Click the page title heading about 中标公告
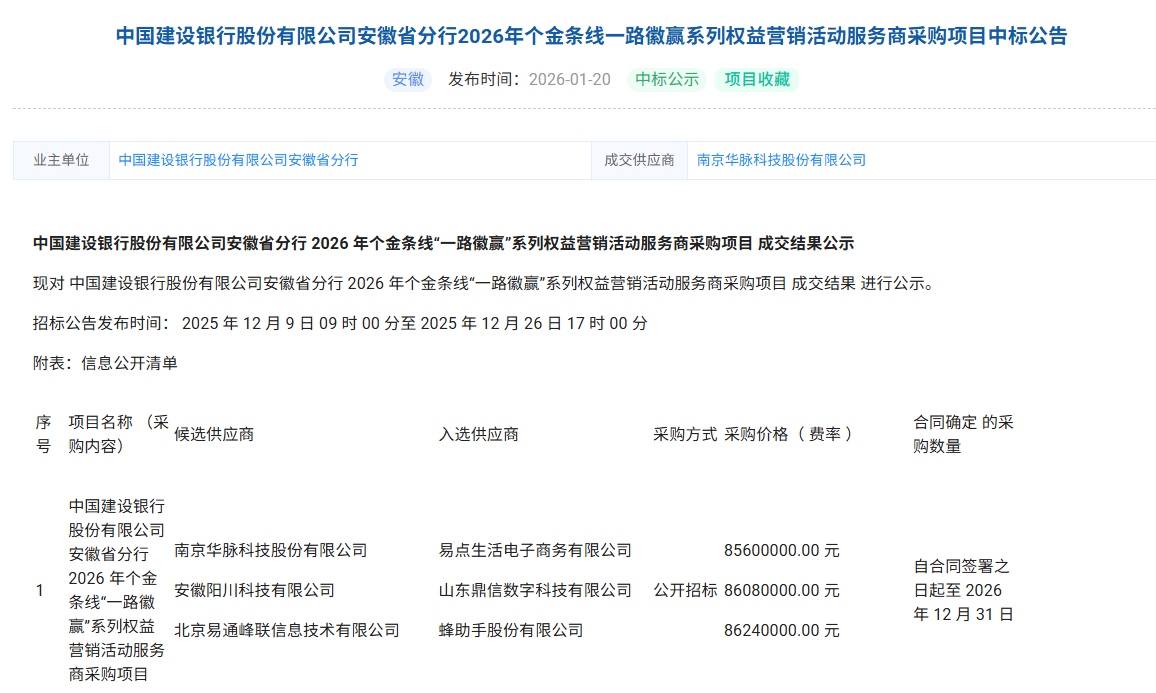The height and width of the screenshot is (693, 1156). pyautogui.click(x=591, y=35)
